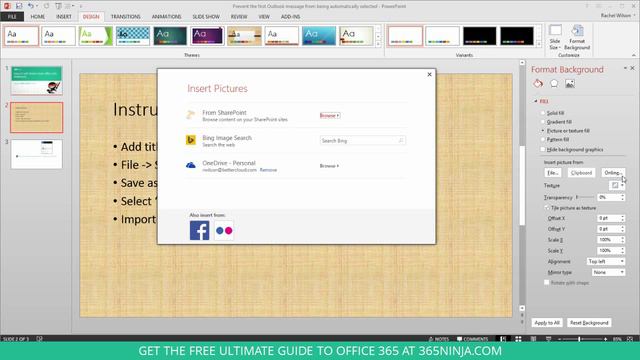Close the Insert Pictures dialog

(x=429, y=74)
